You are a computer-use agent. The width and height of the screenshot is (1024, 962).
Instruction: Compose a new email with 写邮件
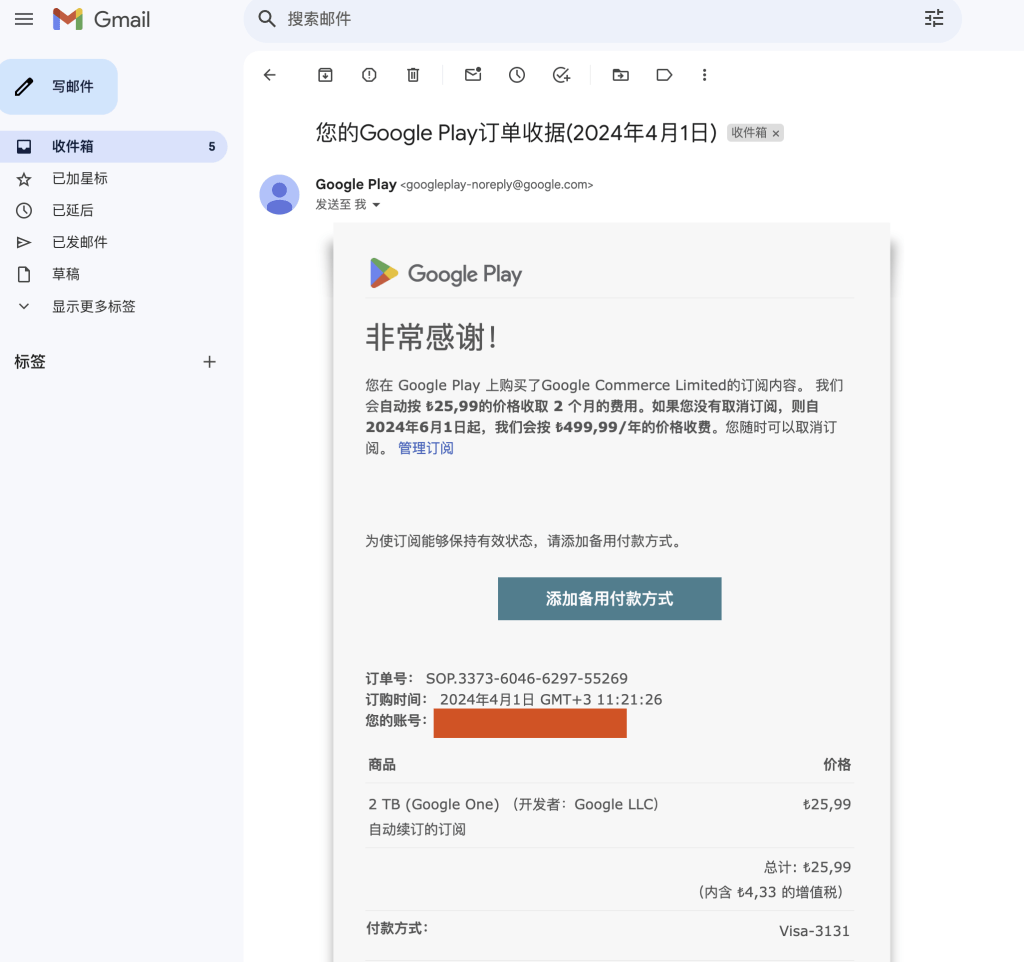tap(59, 87)
